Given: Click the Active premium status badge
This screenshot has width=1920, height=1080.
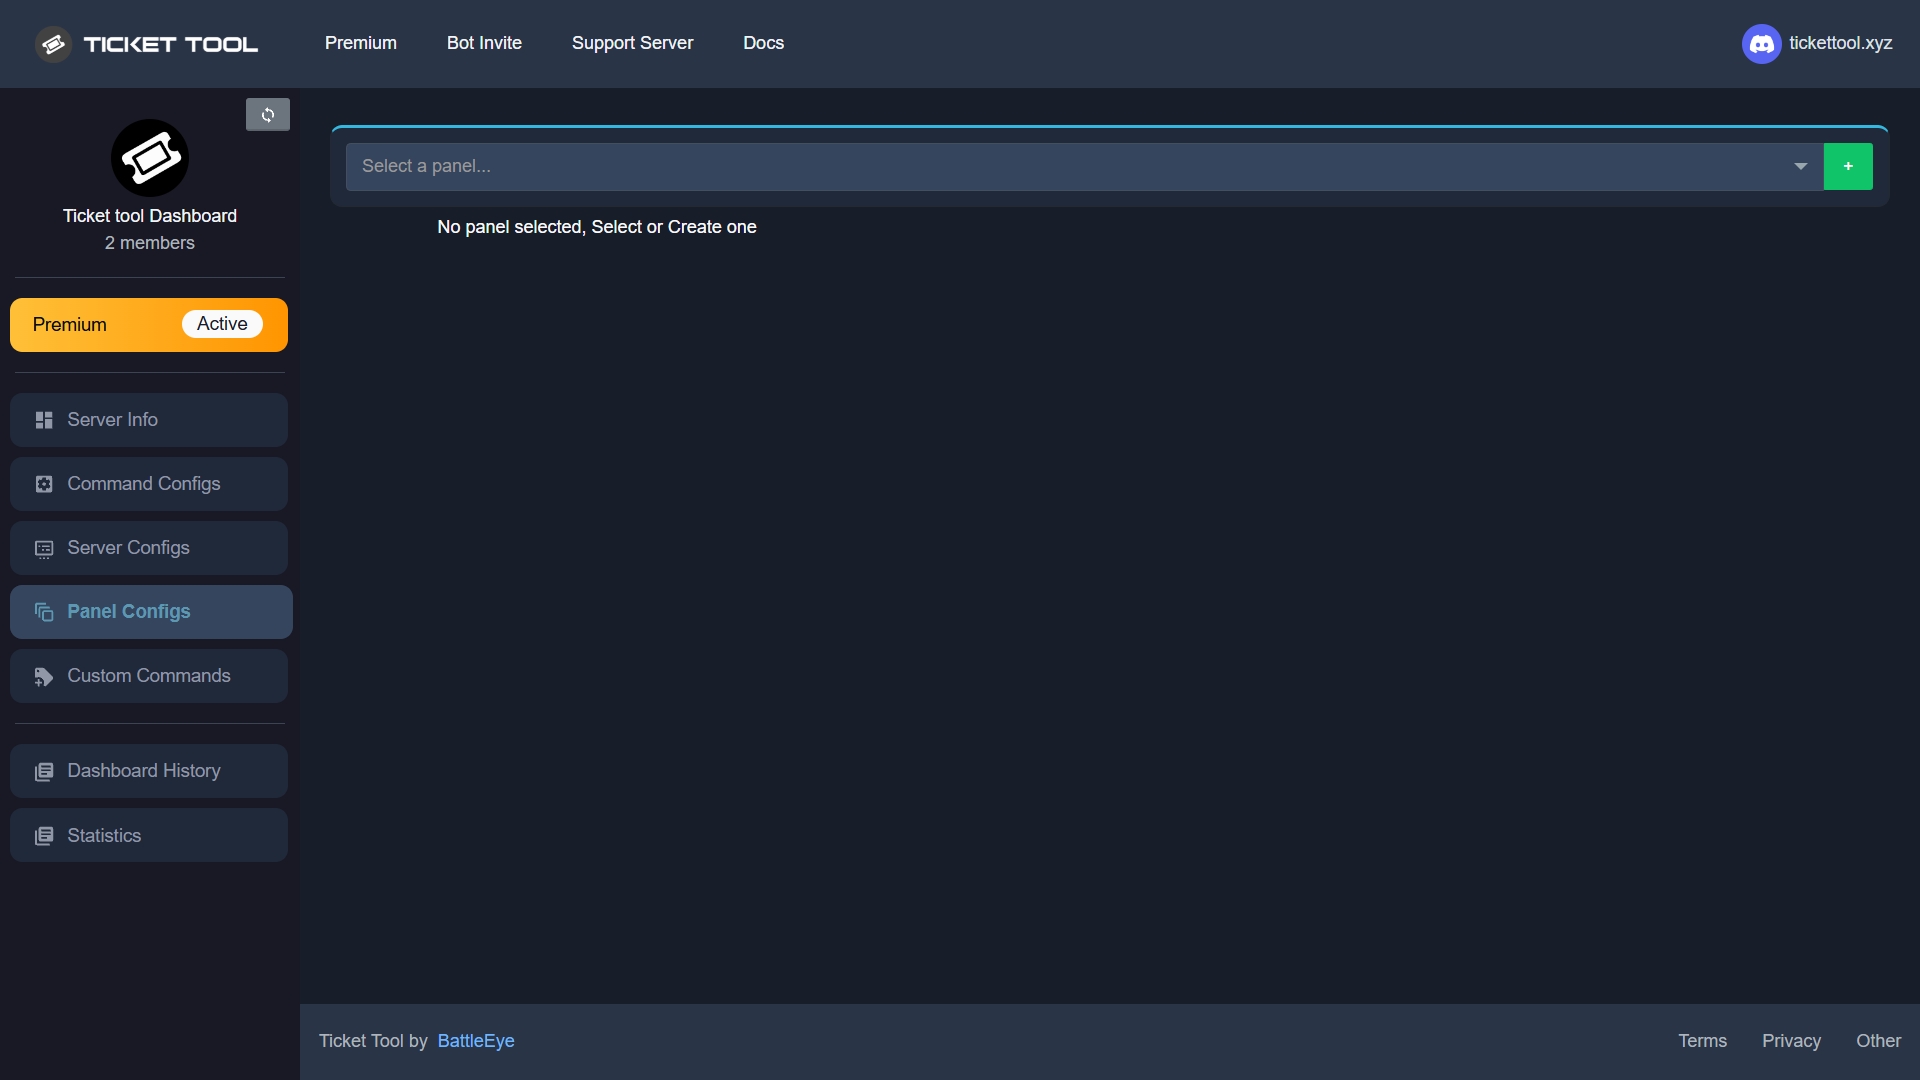Looking at the screenshot, I should pyautogui.click(x=222, y=324).
